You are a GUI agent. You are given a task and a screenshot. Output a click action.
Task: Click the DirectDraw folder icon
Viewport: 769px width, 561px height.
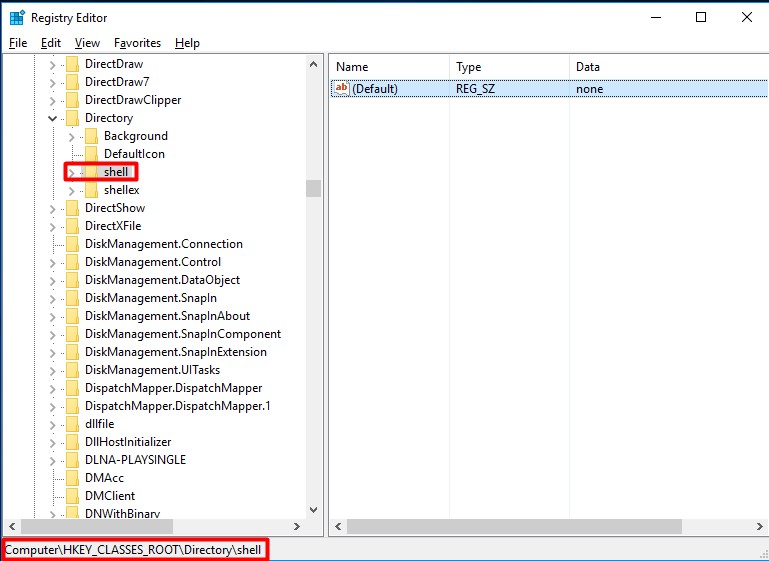tap(72, 64)
